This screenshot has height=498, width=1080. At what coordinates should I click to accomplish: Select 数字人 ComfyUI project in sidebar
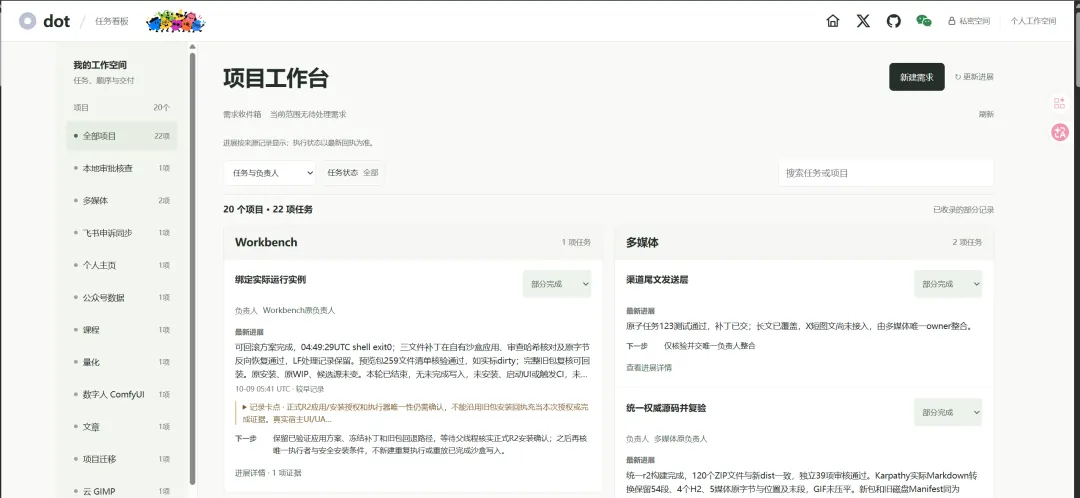(122, 395)
